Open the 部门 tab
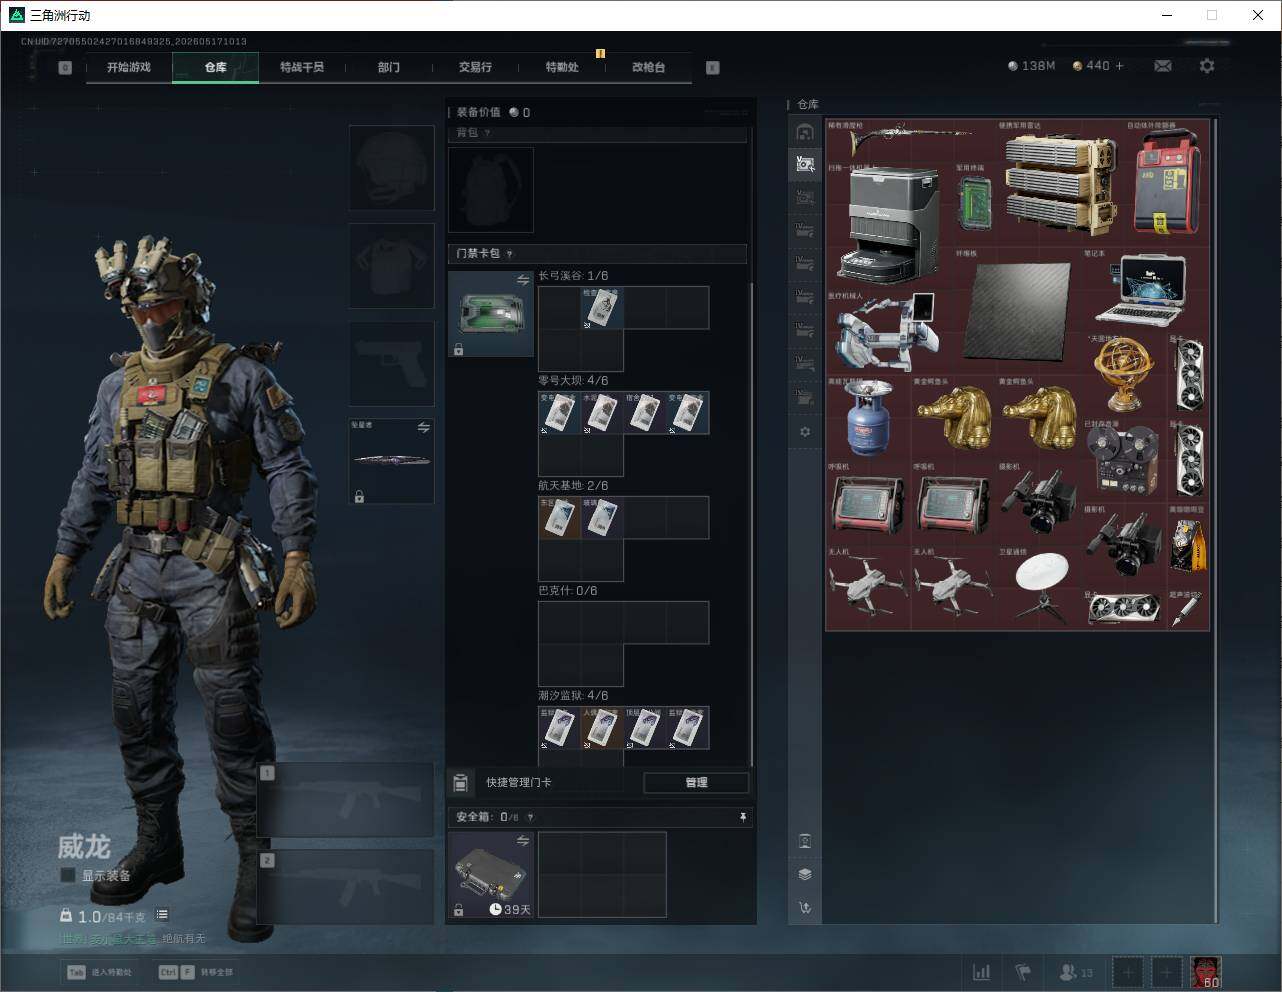The image size is (1282, 992). [x=389, y=67]
